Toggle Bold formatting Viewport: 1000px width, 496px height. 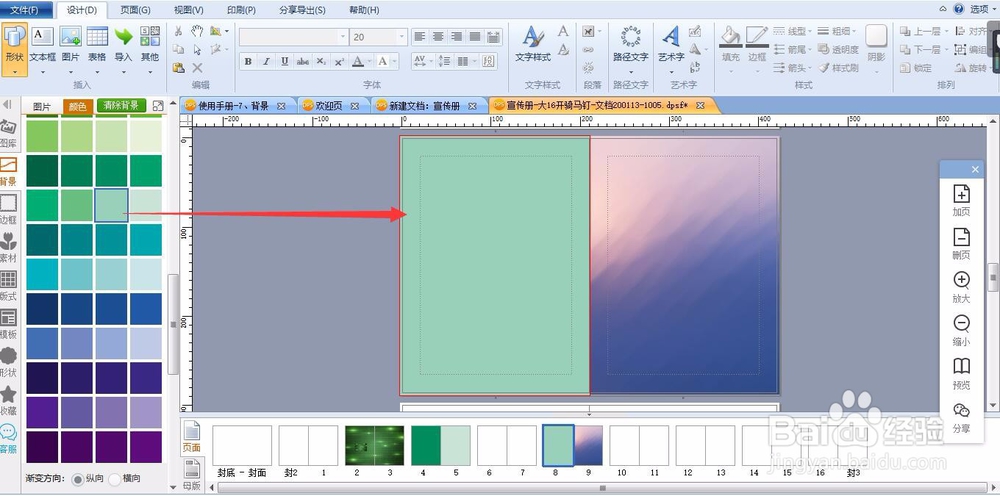click(248, 61)
